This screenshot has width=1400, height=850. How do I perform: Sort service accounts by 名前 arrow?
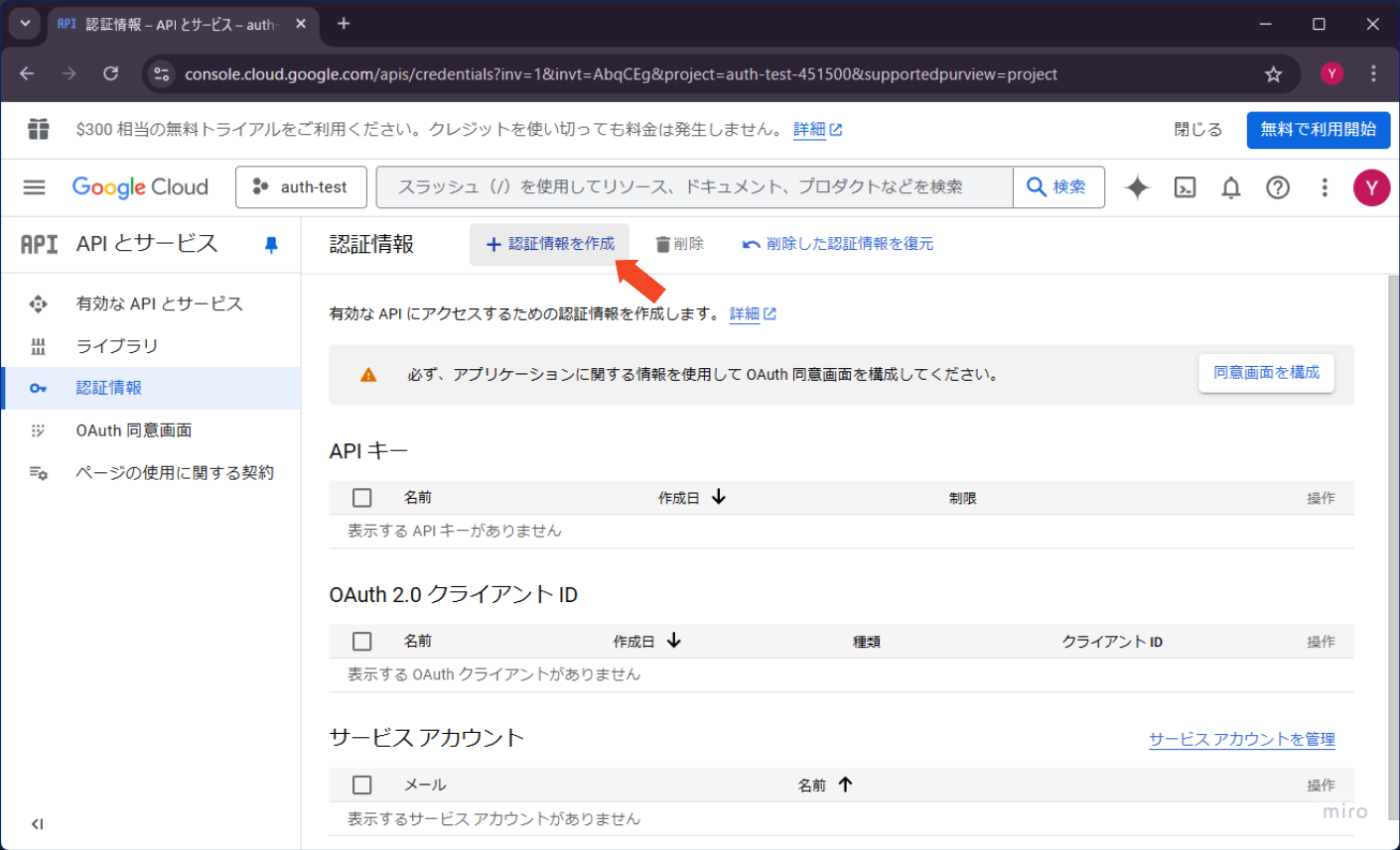coord(845,785)
